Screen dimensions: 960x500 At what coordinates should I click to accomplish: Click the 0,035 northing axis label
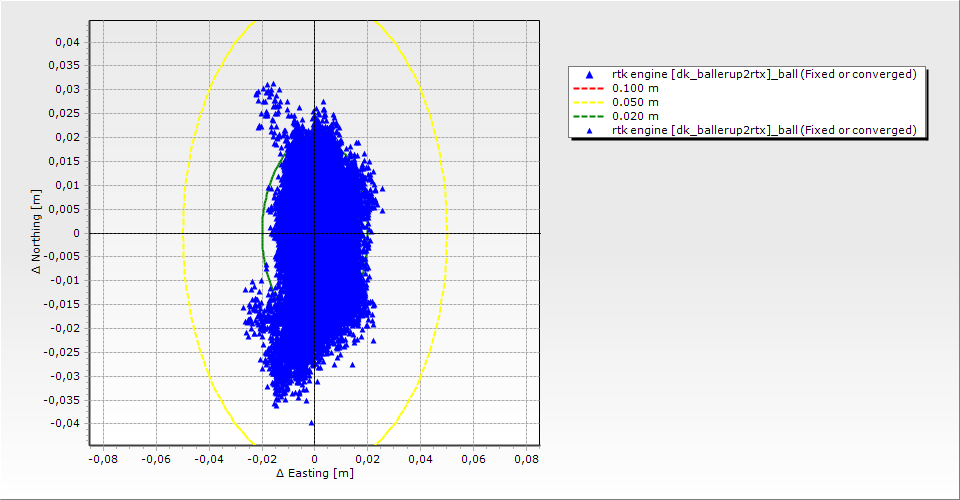[x=64, y=65]
